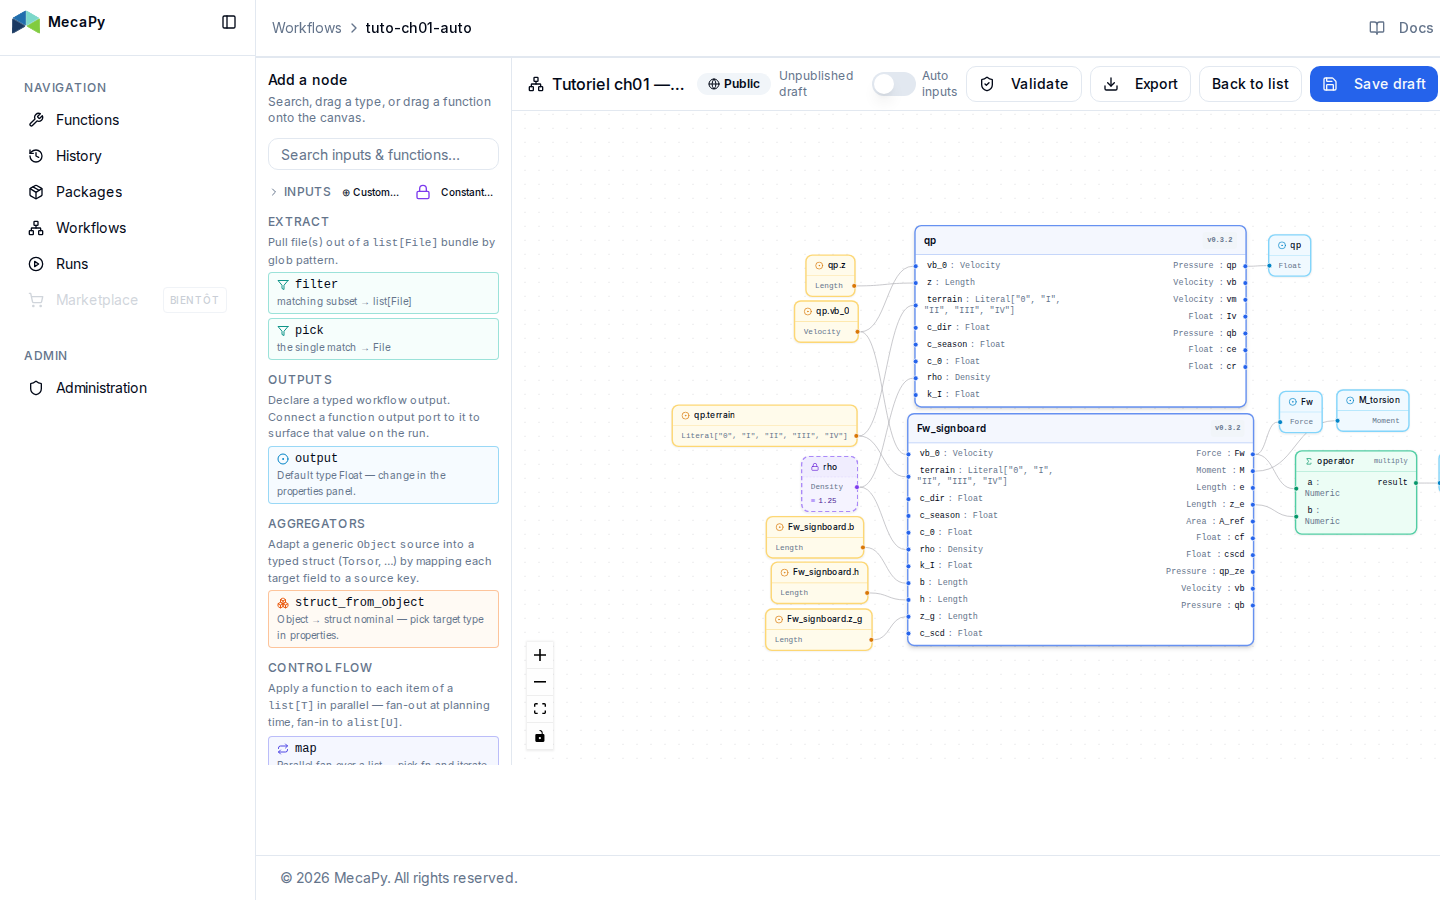Click the network icon beside Workflows
The image size is (1440, 900).
click(36, 228)
